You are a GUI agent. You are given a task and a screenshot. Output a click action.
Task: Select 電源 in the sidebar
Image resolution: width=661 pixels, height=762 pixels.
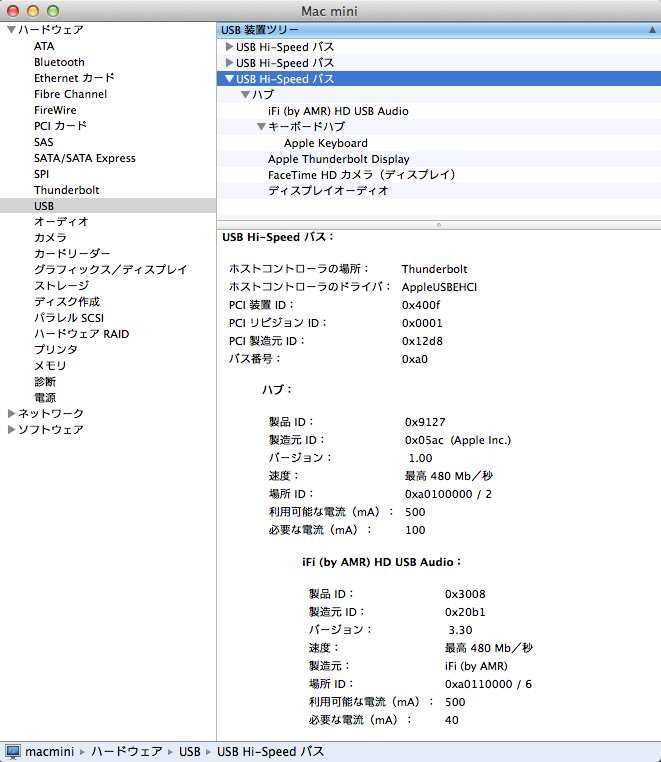click(45, 398)
